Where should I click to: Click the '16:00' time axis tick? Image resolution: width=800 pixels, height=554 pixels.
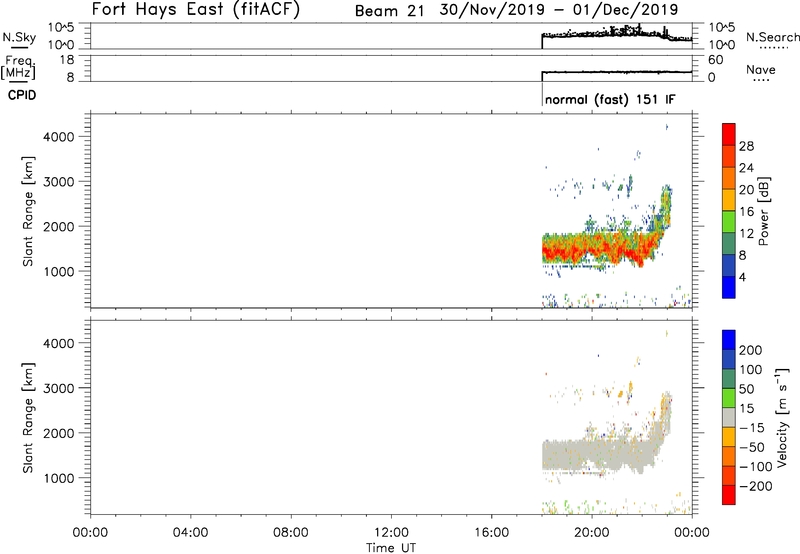click(491, 533)
